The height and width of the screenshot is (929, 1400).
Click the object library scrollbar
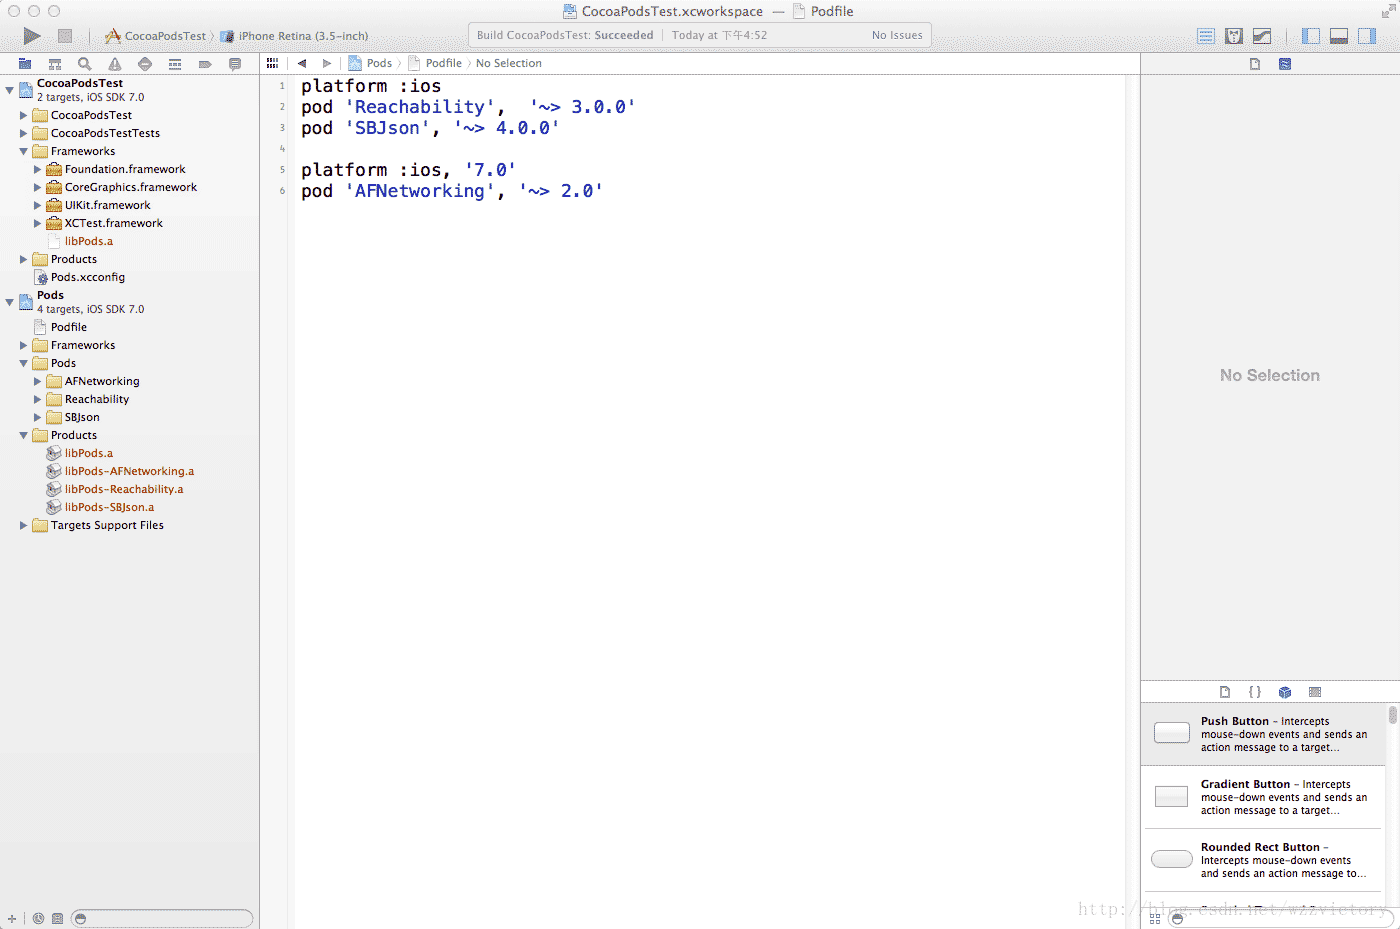(x=1392, y=716)
